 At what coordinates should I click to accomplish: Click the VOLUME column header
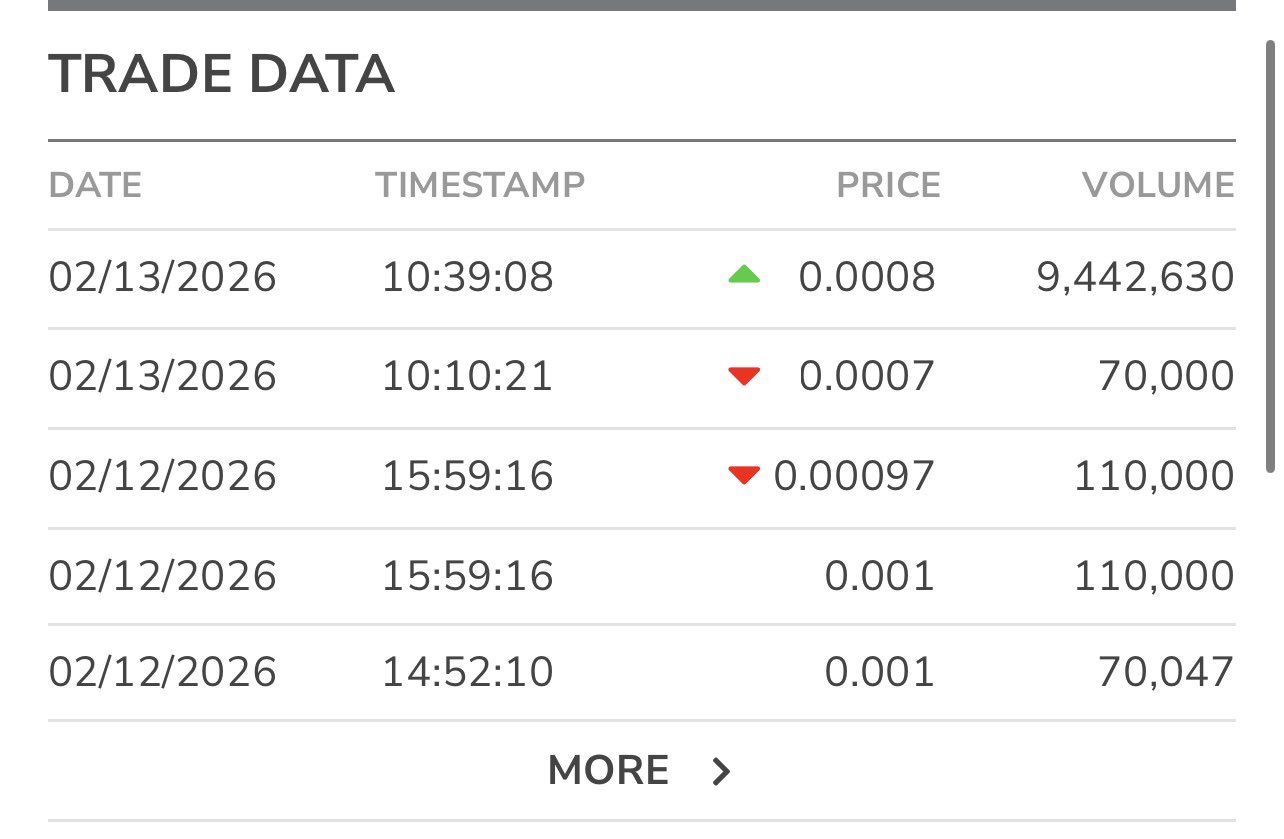pyautogui.click(x=1158, y=185)
